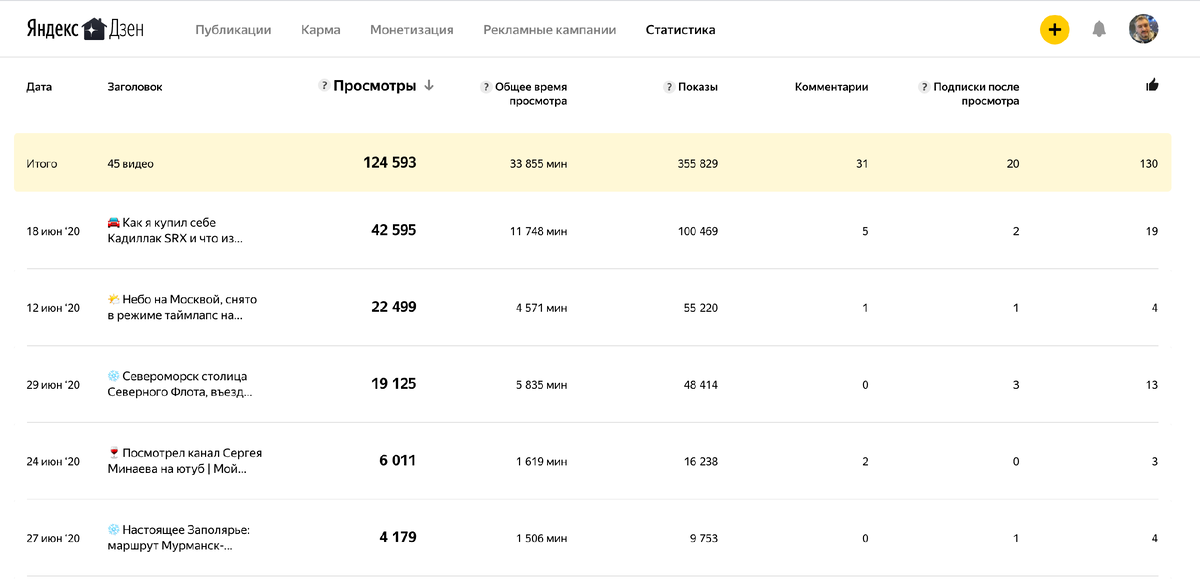Screen dimensions: 1200x582
Task: Open the Монетизация section
Action: pos(413,30)
